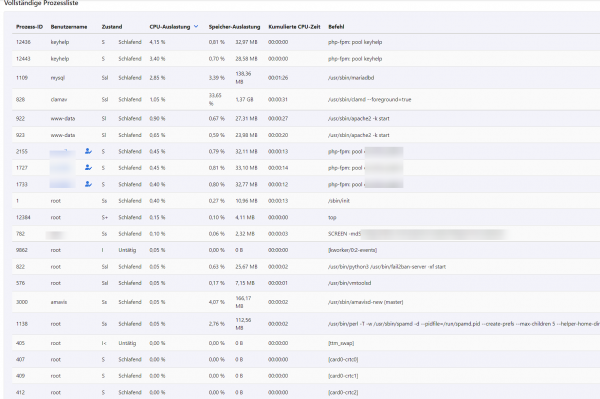Click the [card0-crtc1] command

click(x=343, y=376)
